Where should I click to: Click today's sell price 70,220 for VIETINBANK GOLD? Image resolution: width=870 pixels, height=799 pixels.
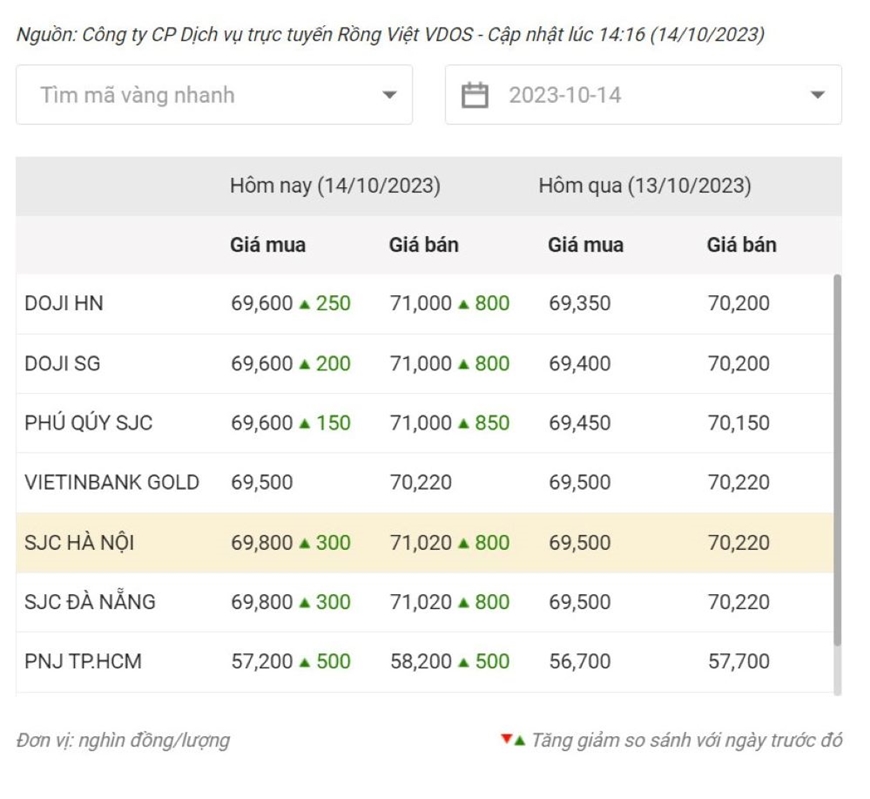click(421, 482)
